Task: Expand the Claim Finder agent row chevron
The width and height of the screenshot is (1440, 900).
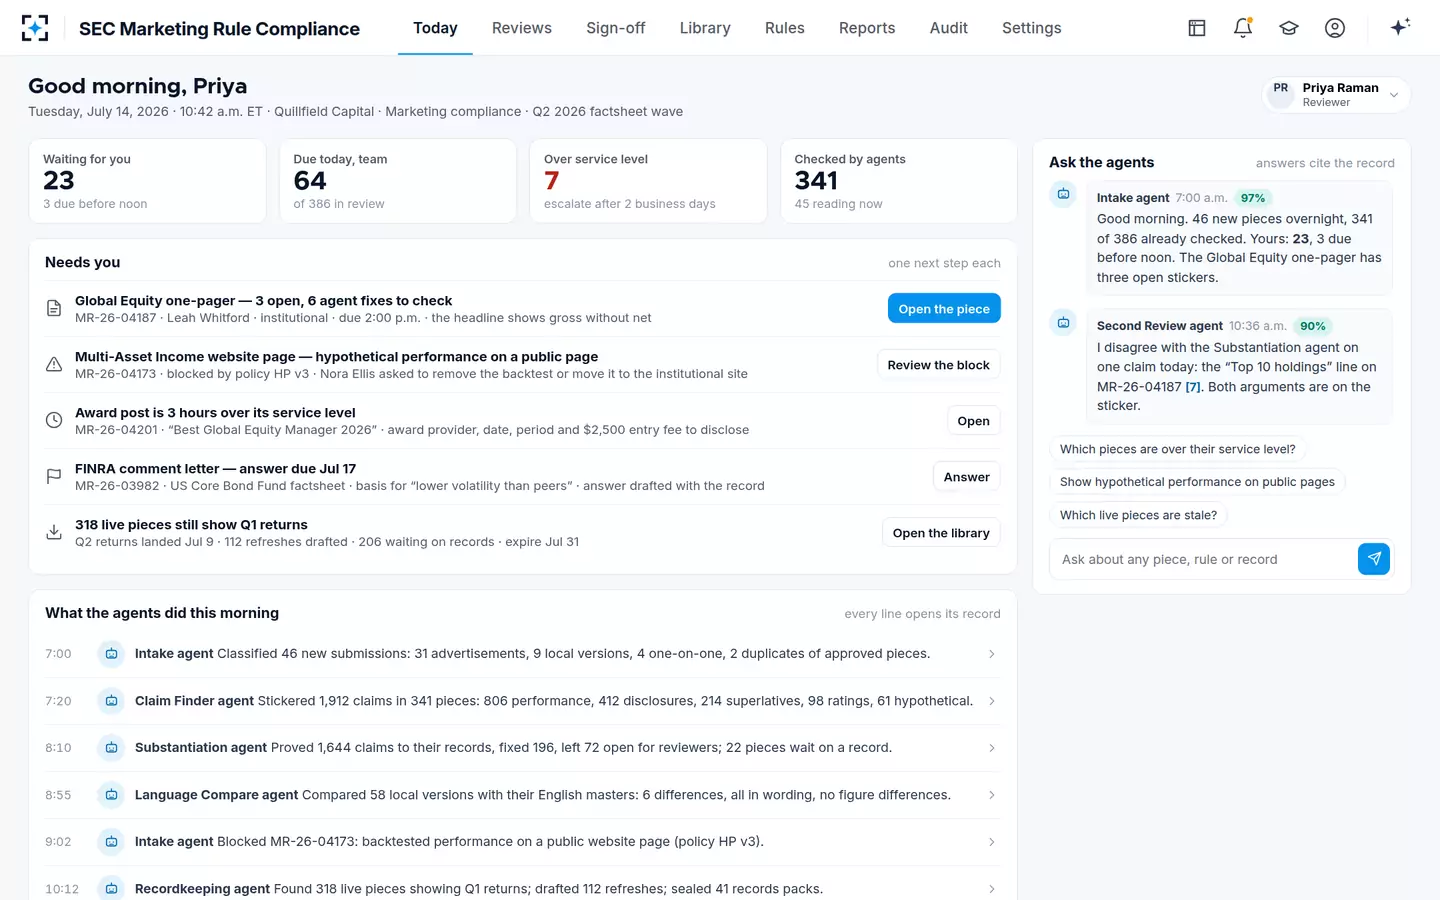Action: (x=992, y=701)
